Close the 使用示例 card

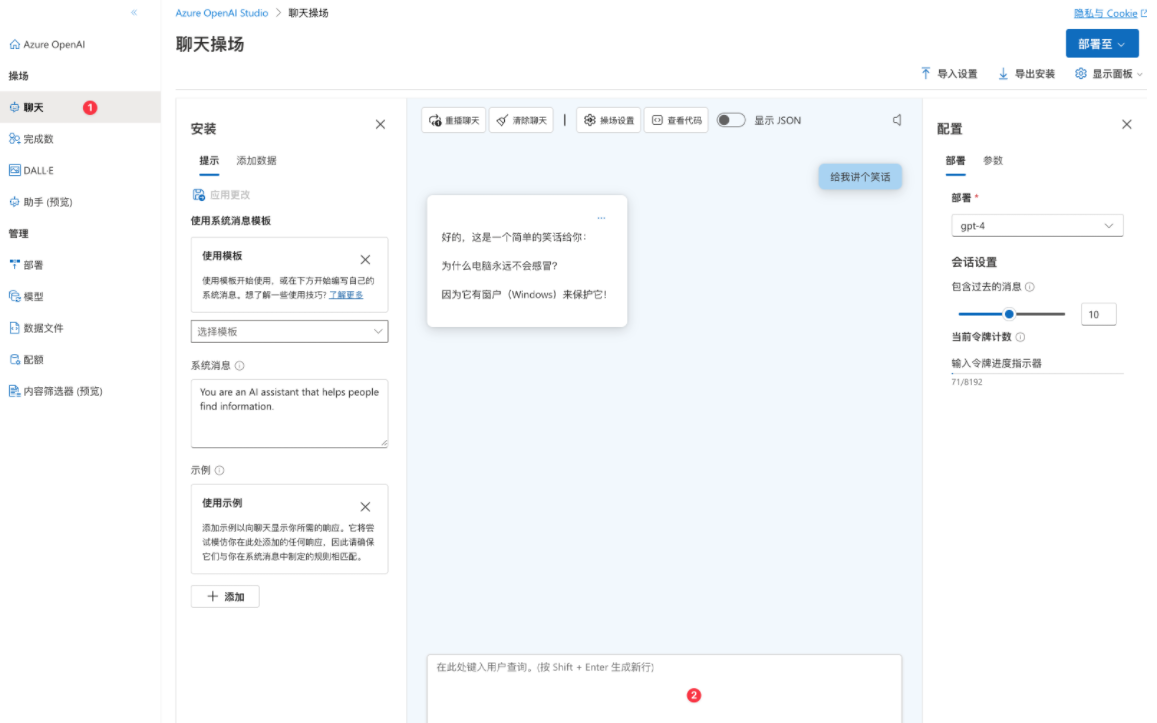(x=365, y=507)
